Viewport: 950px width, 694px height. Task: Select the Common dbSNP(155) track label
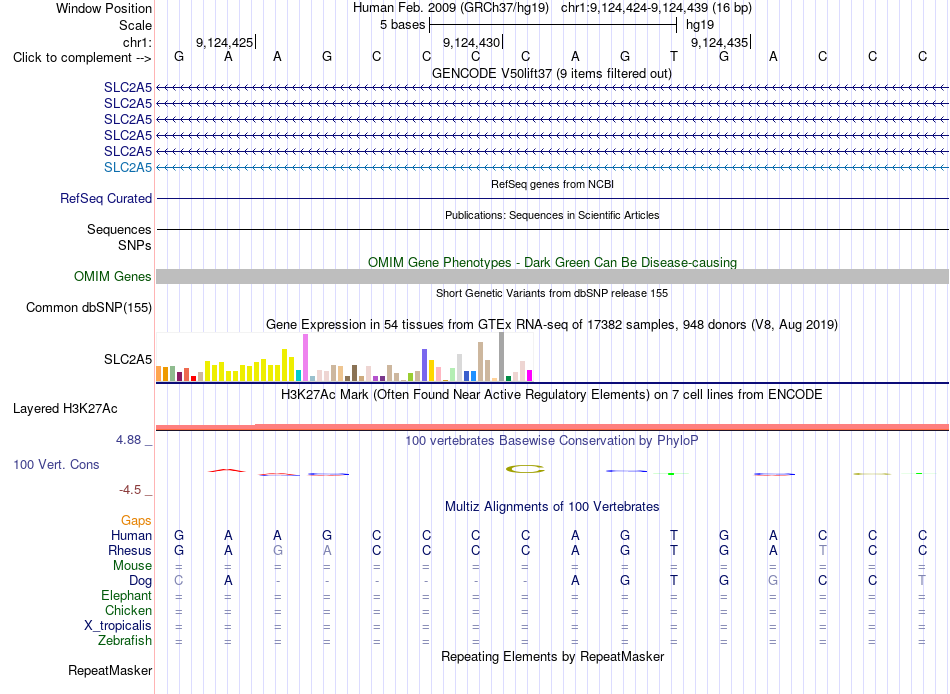point(89,307)
